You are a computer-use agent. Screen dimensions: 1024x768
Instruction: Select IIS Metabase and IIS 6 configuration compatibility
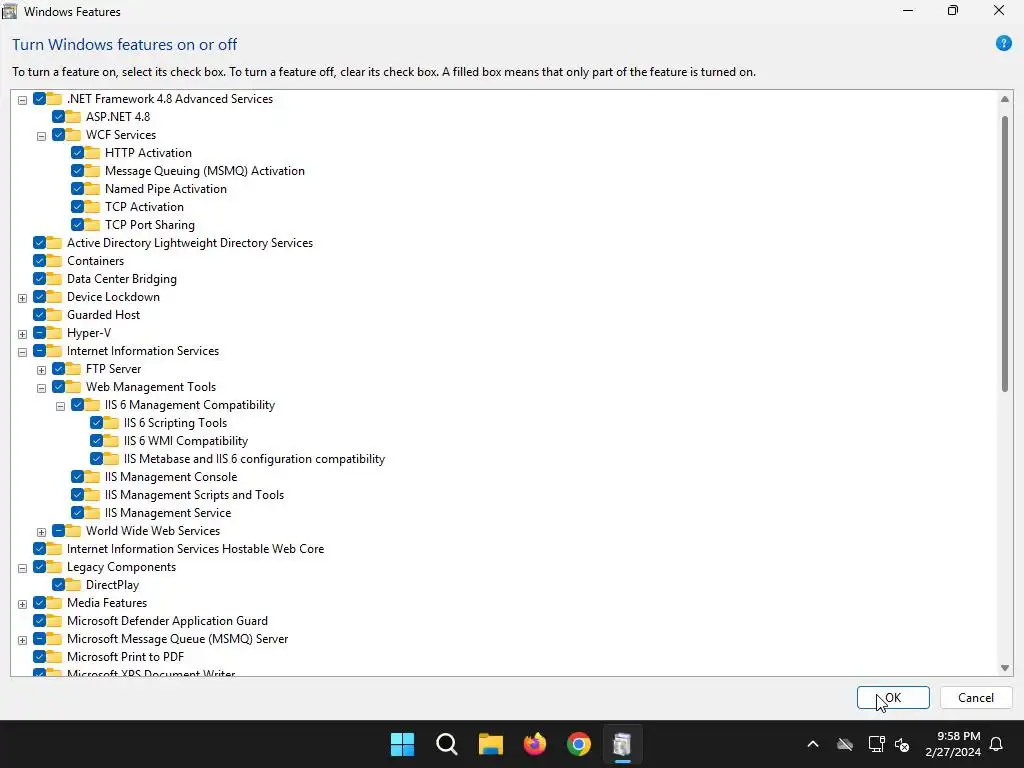pos(254,458)
